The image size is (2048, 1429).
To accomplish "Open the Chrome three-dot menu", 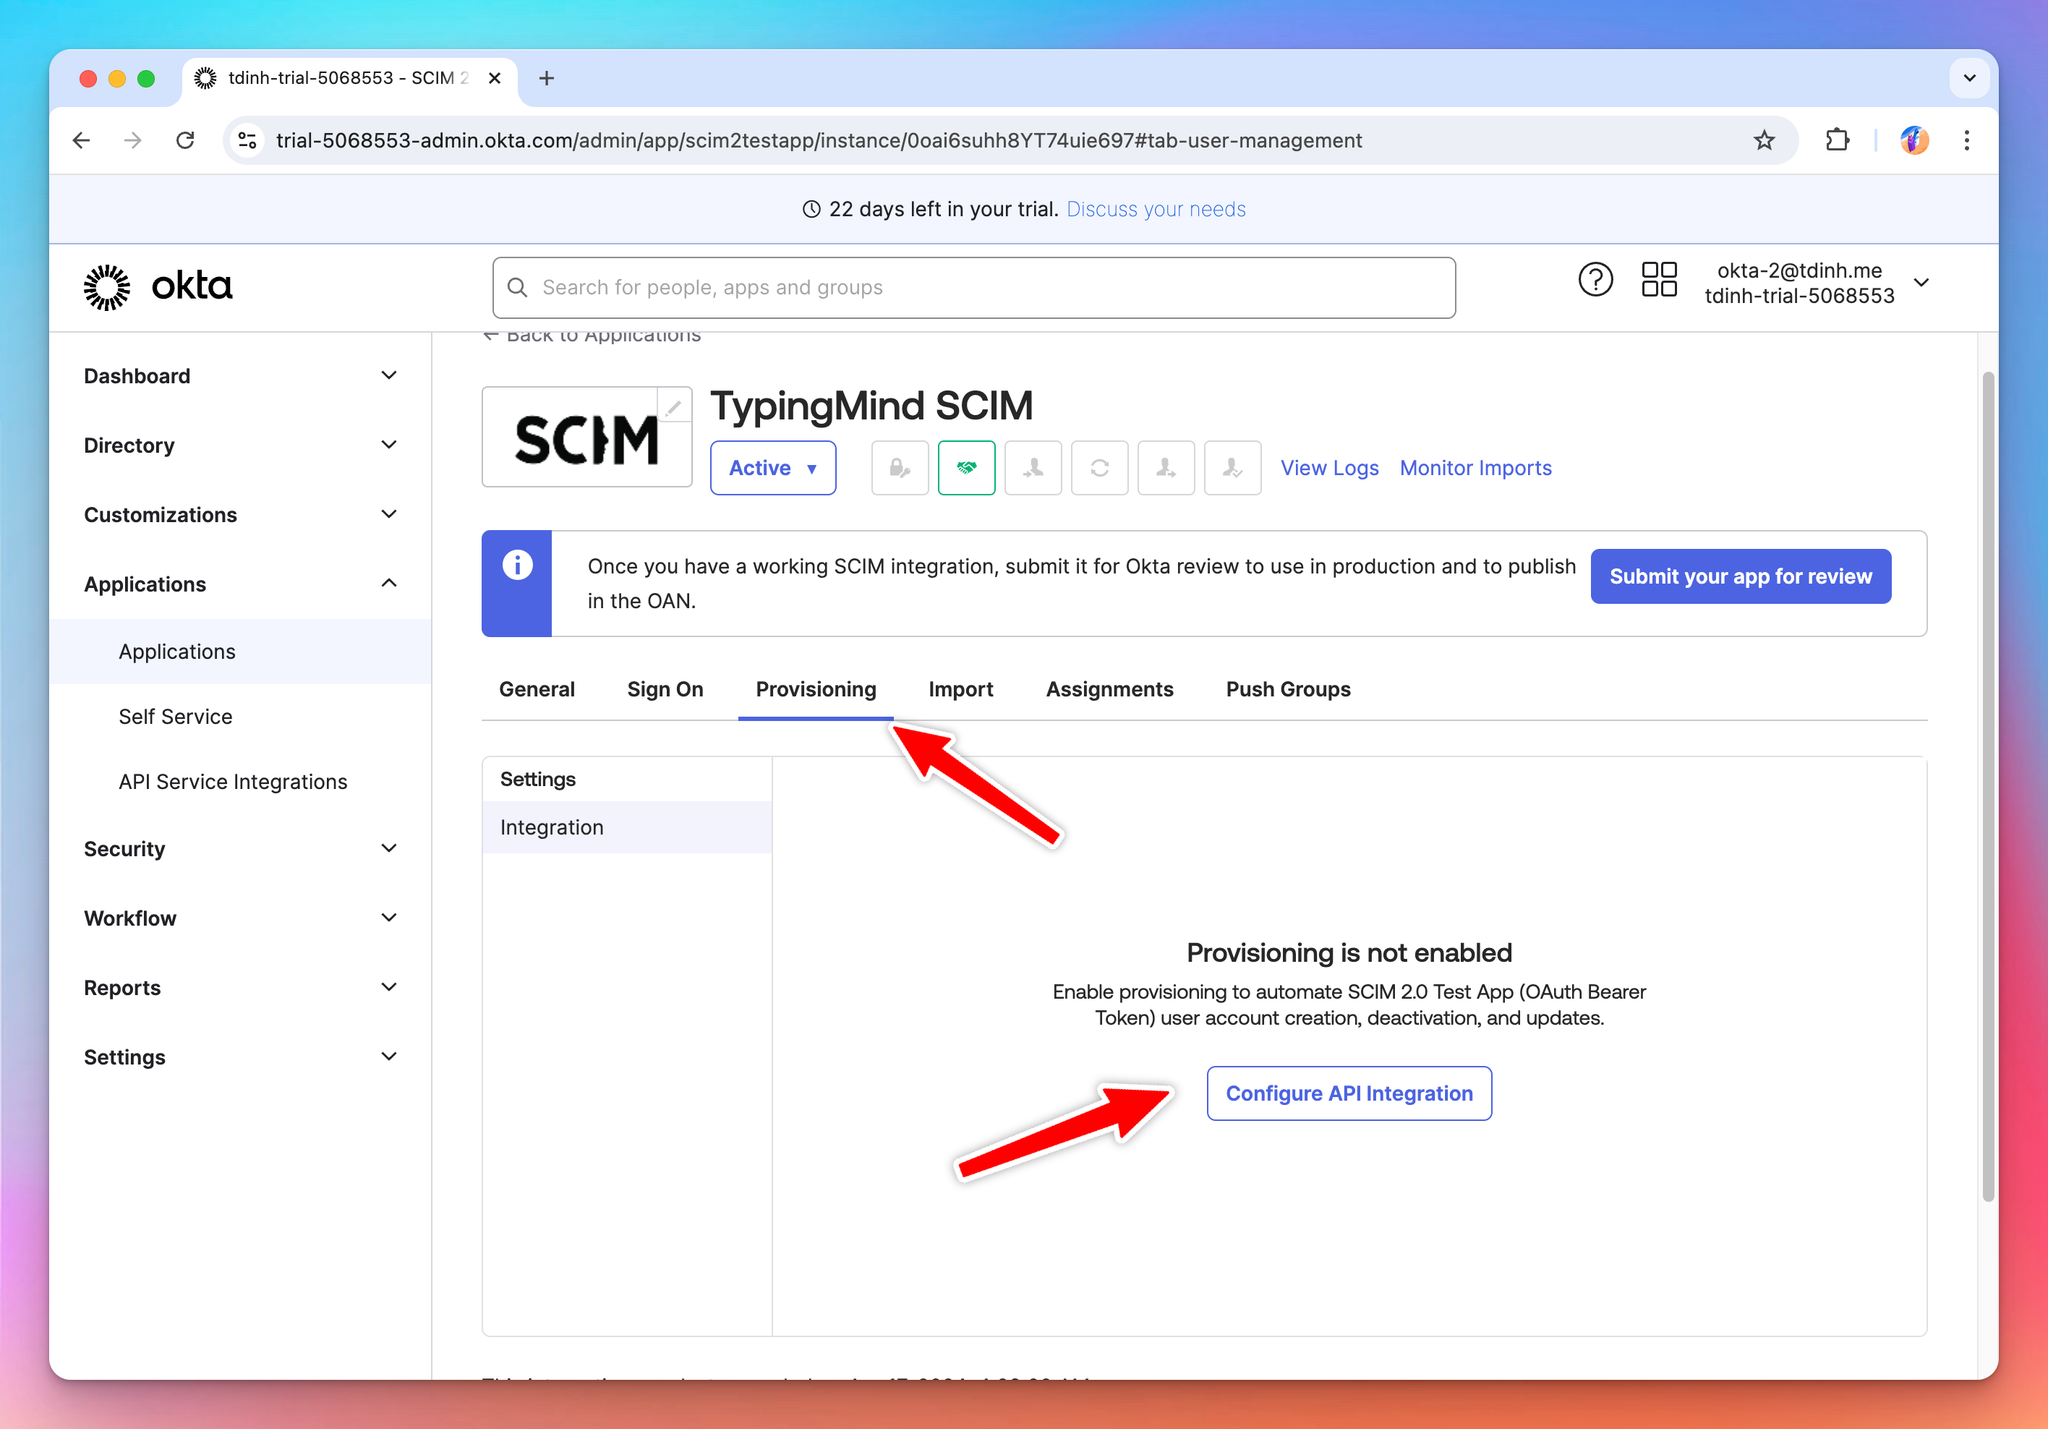I will click(1966, 140).
